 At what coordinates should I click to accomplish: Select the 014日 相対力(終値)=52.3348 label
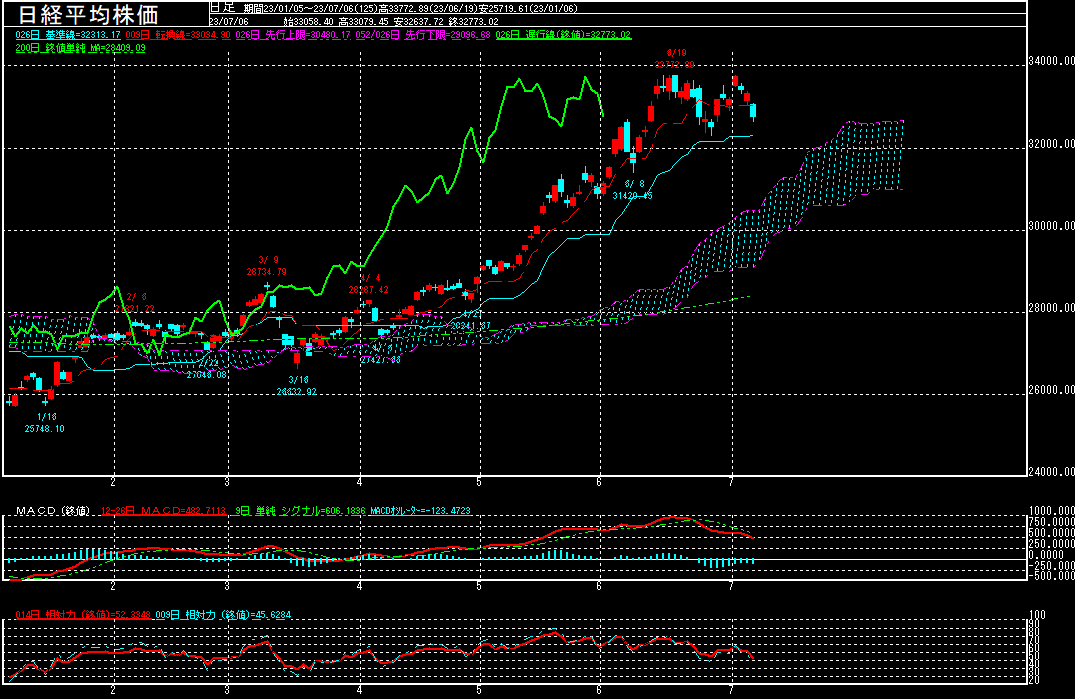[83, 615]
